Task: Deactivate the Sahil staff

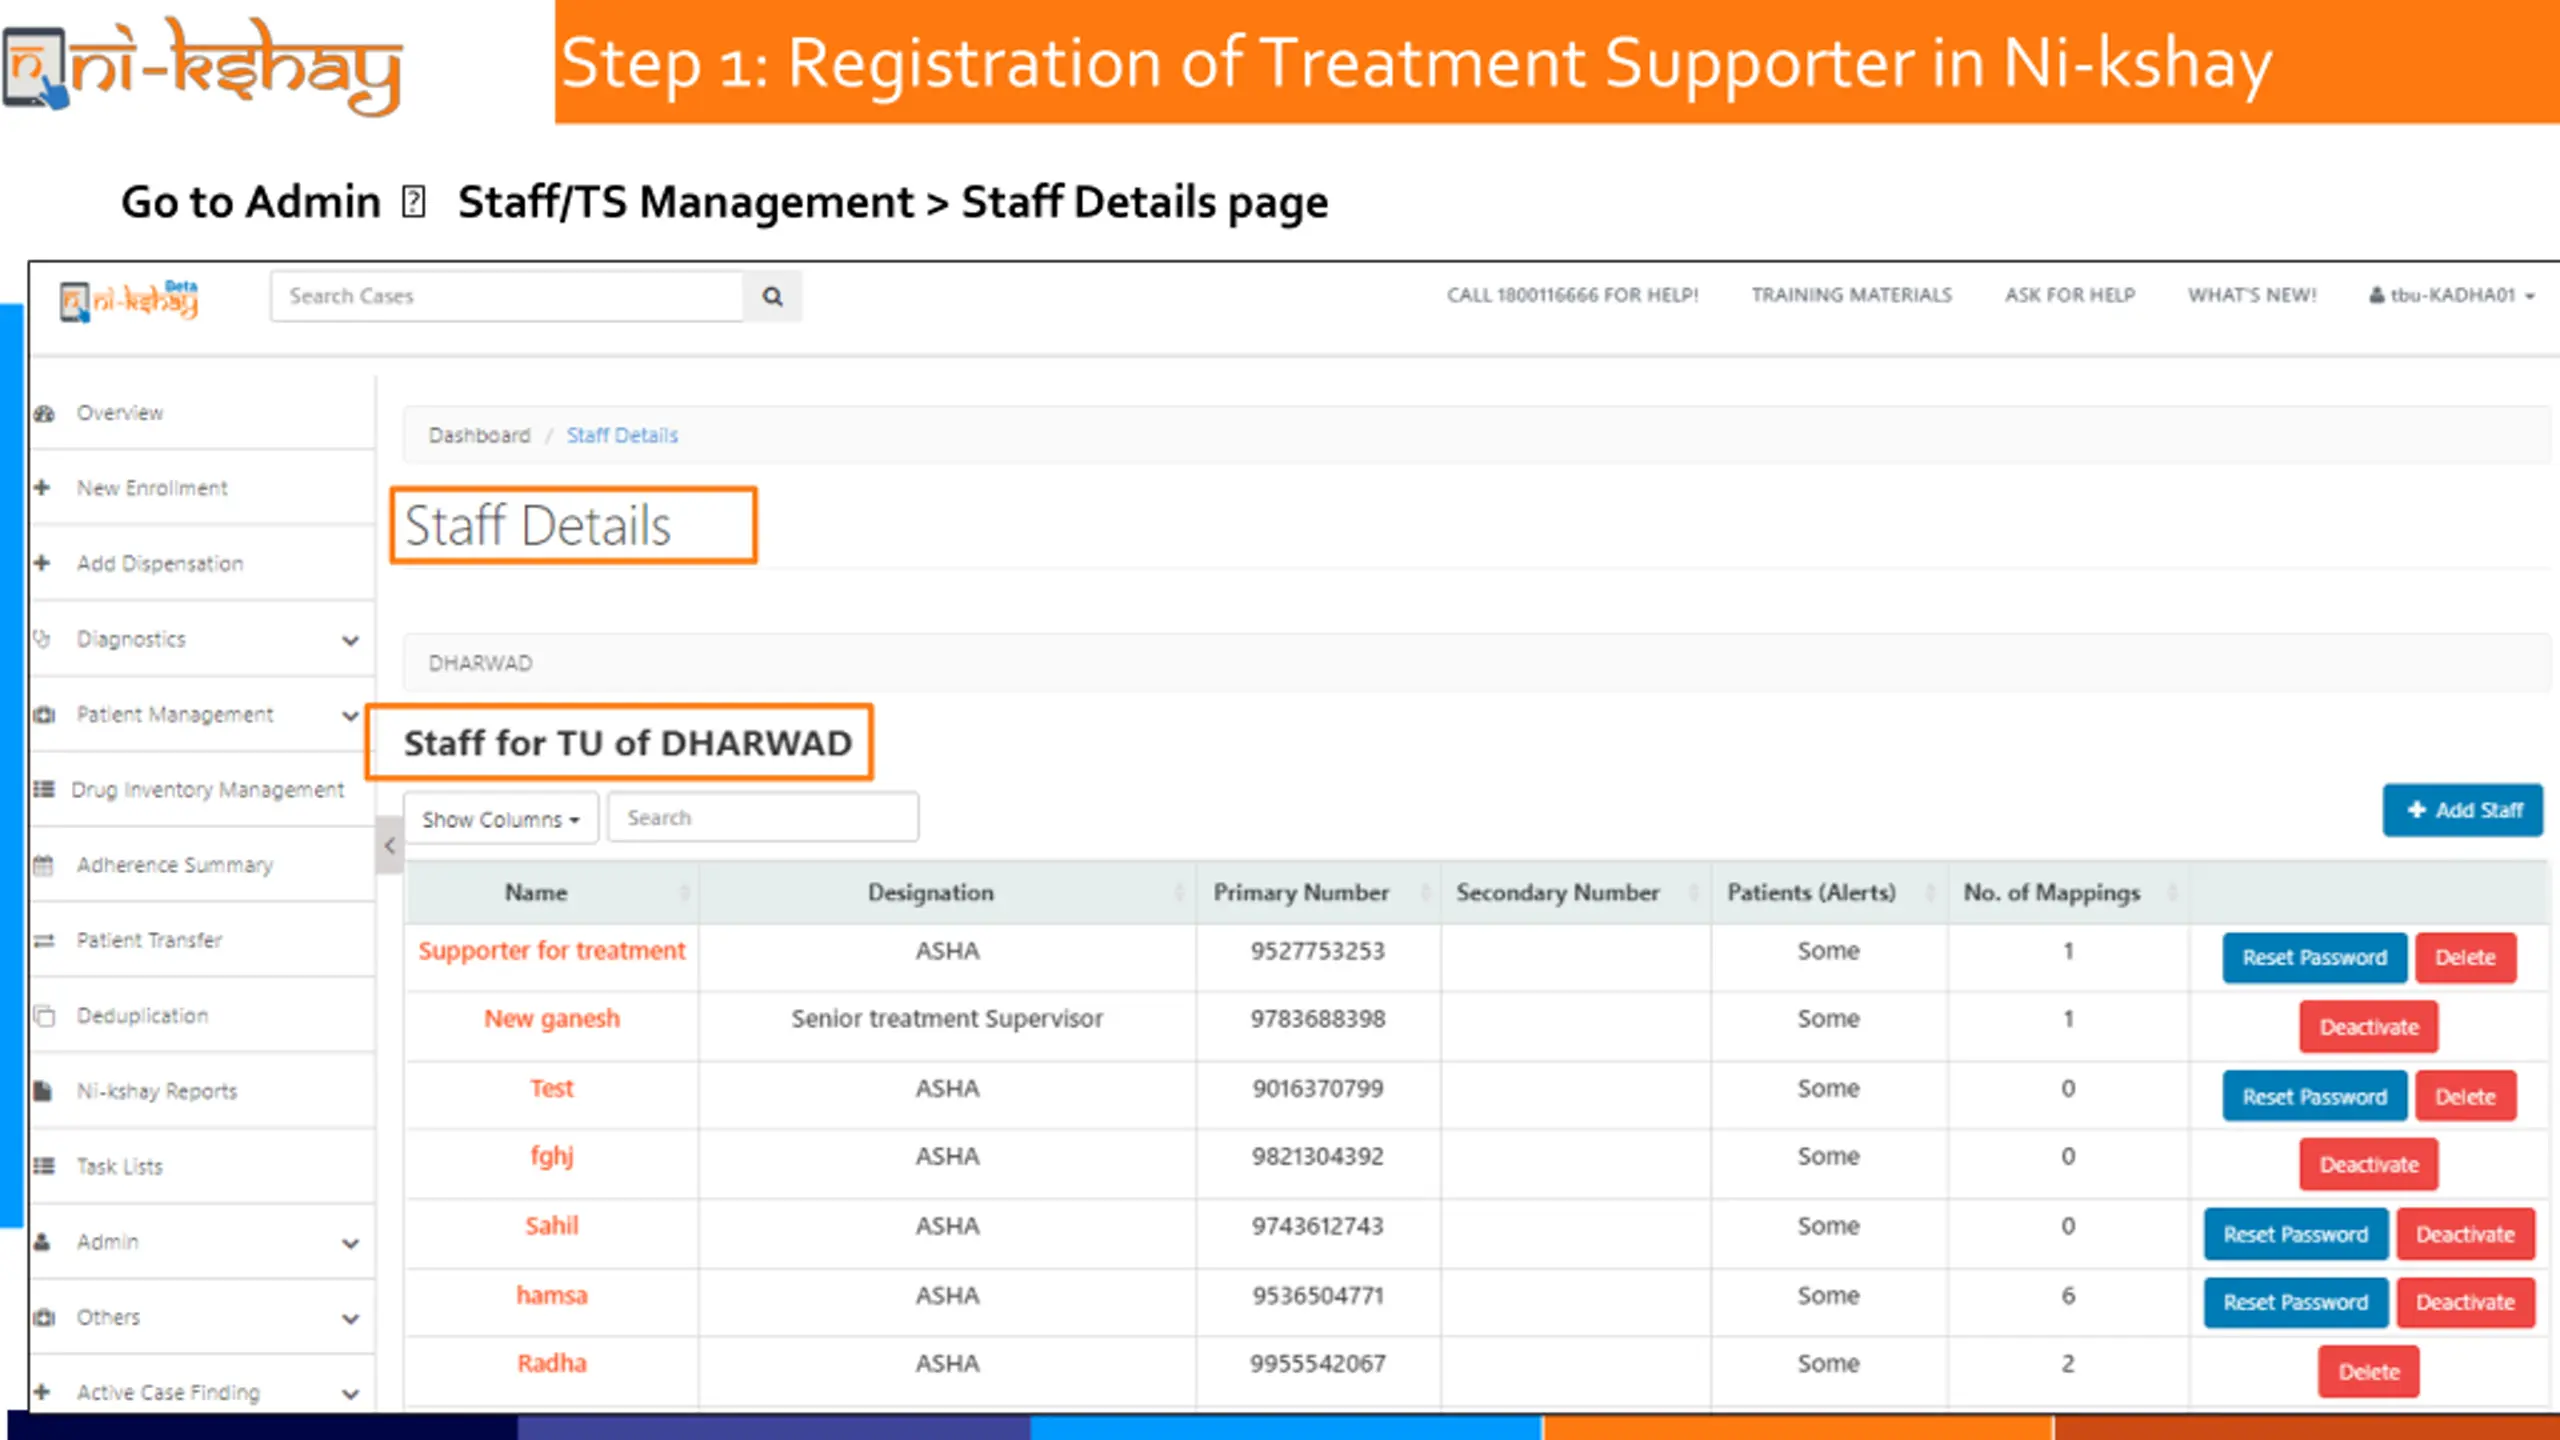Action: tap(2465, 1234)
